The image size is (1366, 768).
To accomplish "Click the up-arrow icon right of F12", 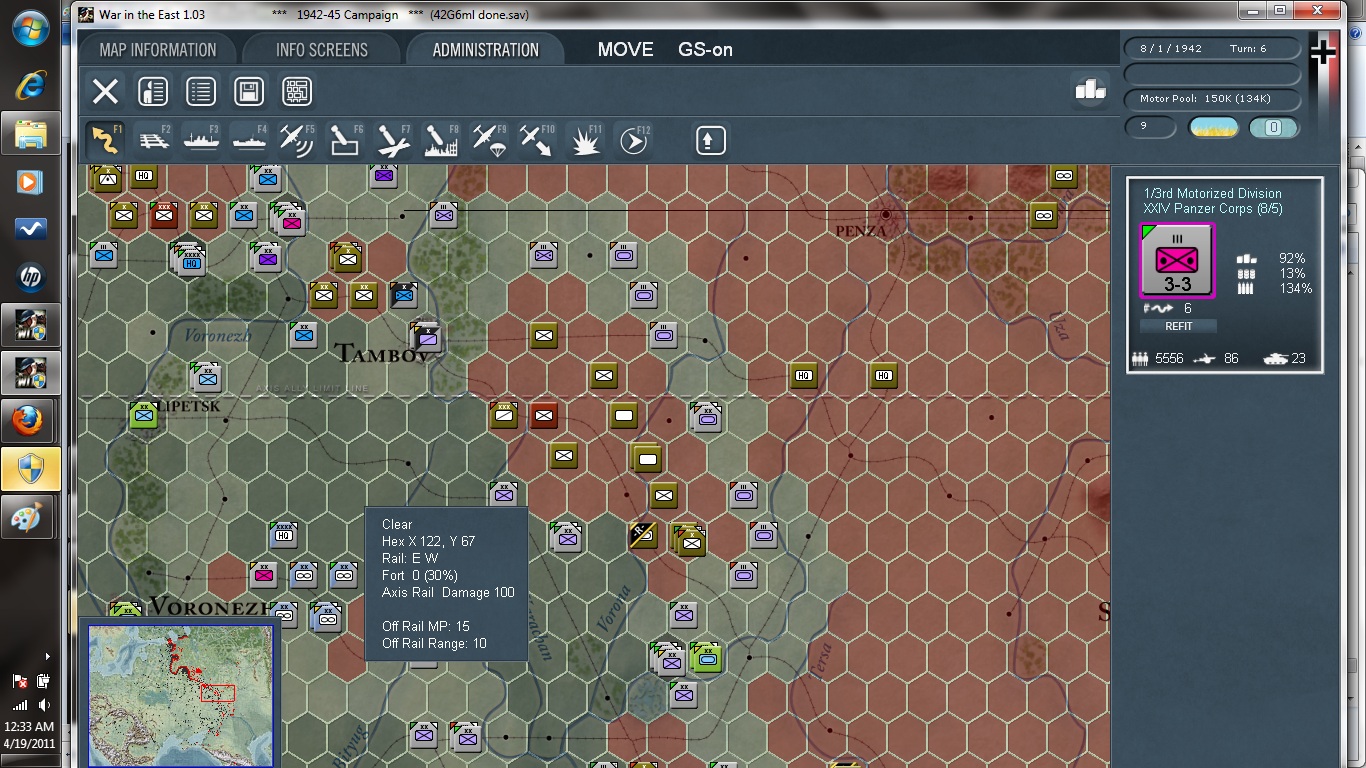I will [x=710, y=140].
